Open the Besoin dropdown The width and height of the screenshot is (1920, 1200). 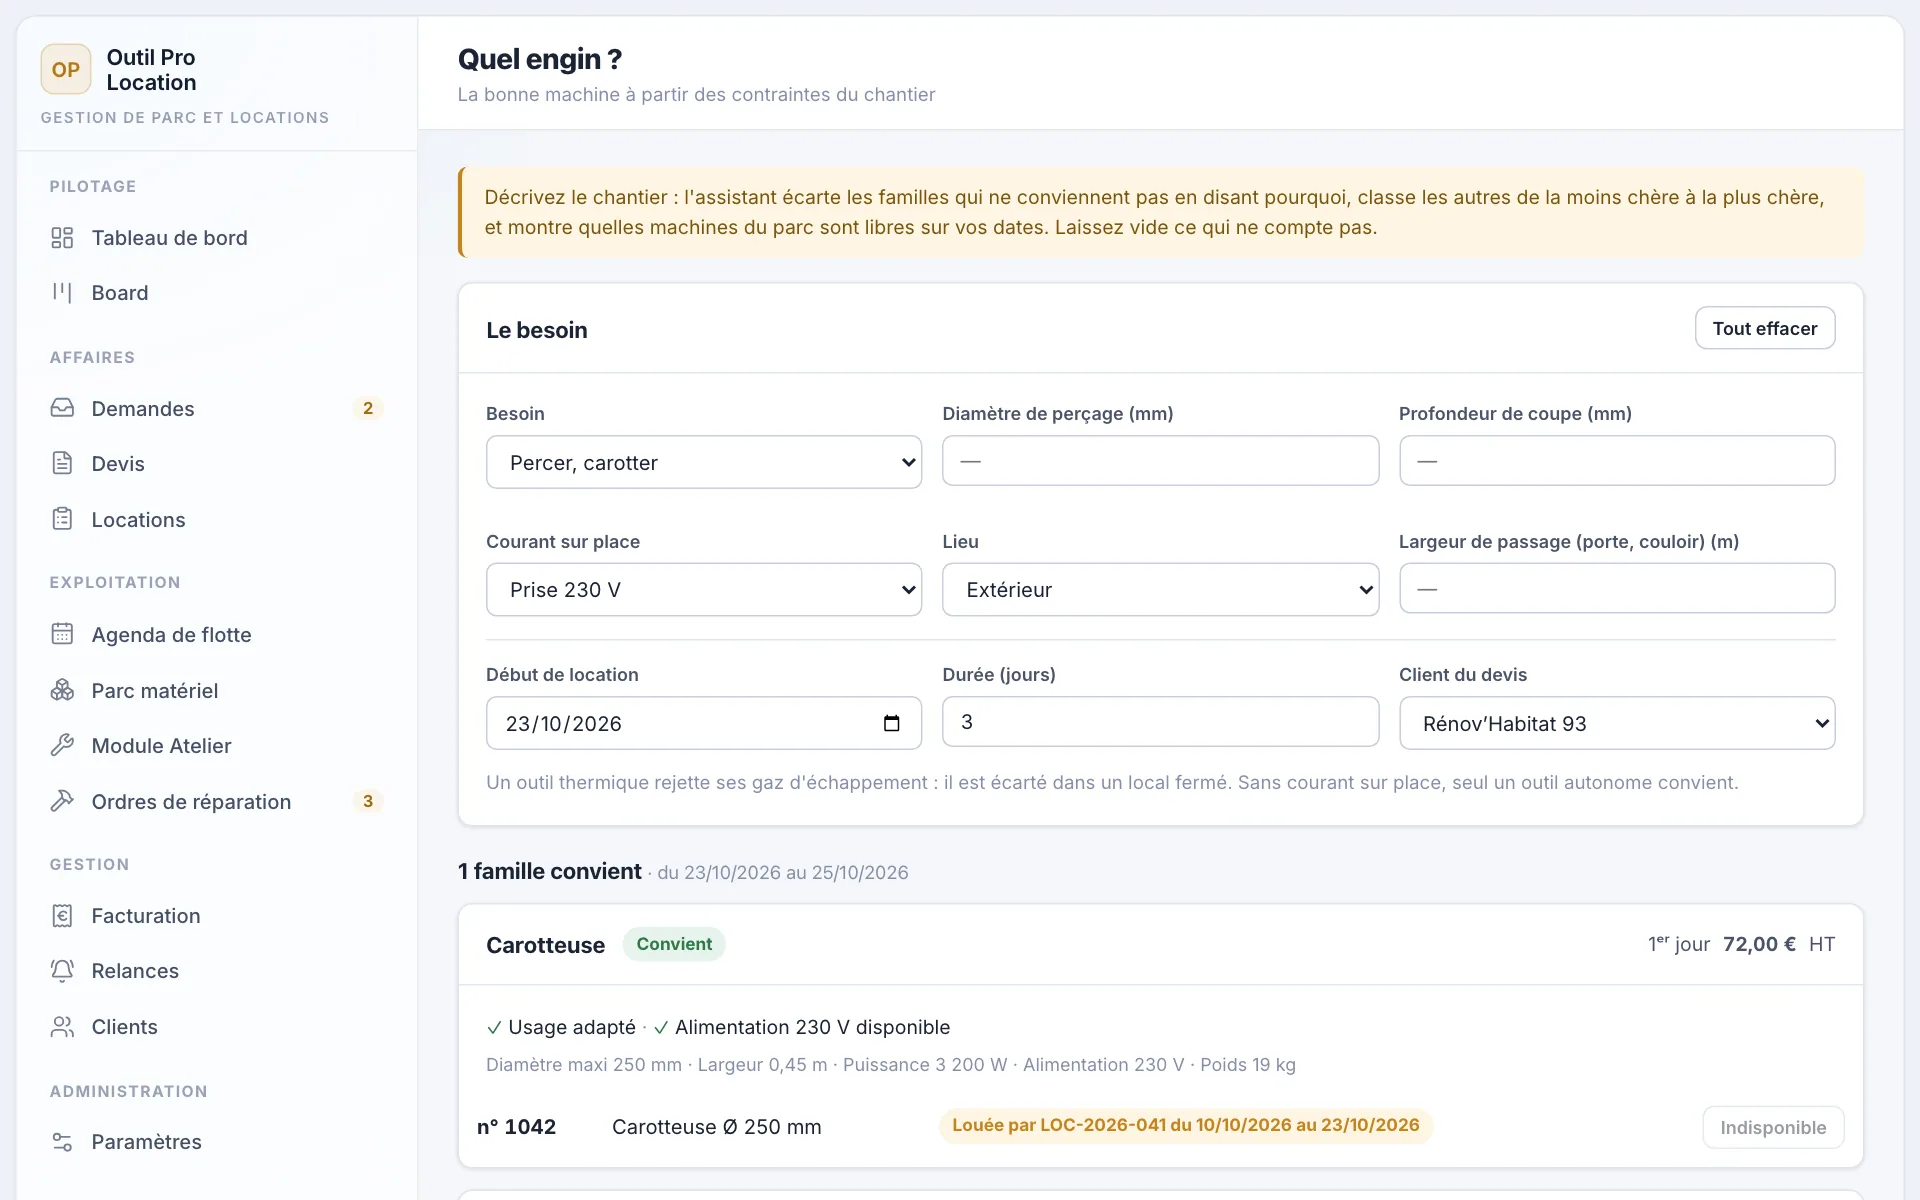point(704,462)
